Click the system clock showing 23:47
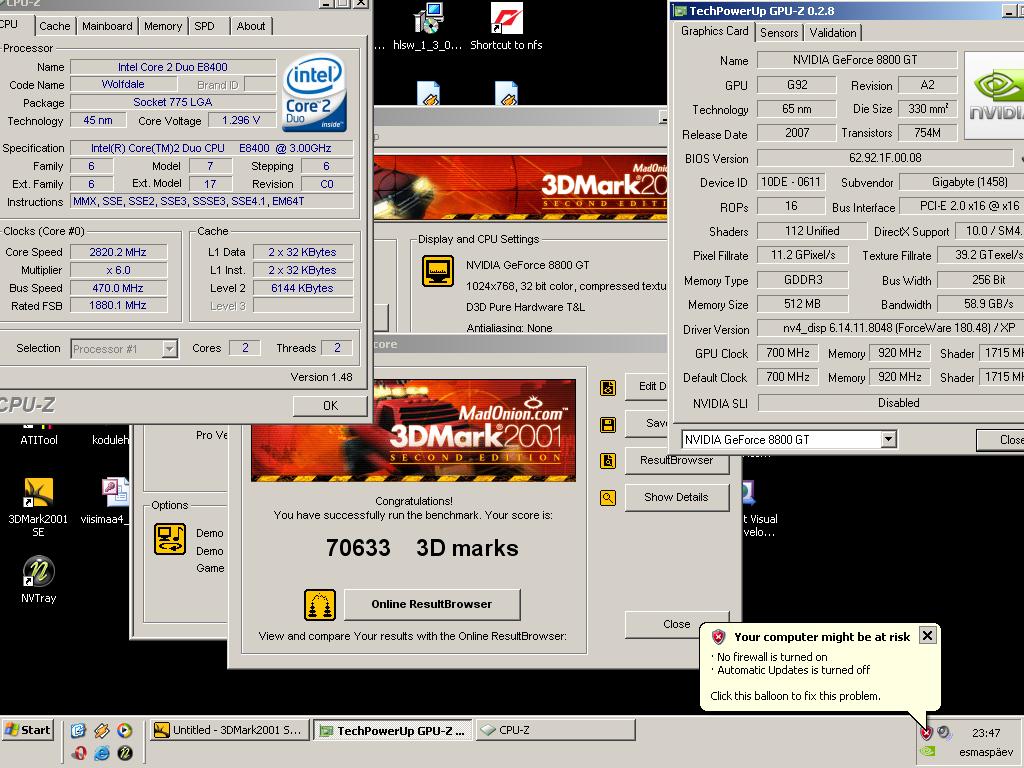The width and height of the screenshot is (1024, 768). [x=986, y=733]
